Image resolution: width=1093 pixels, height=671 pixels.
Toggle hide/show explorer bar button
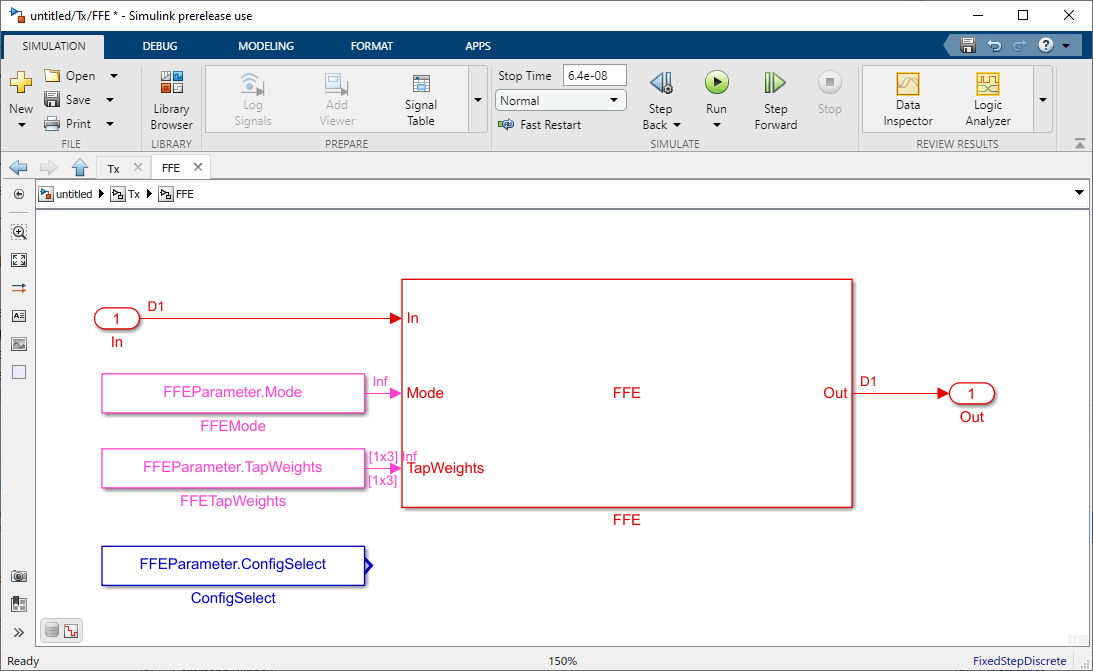19,194
